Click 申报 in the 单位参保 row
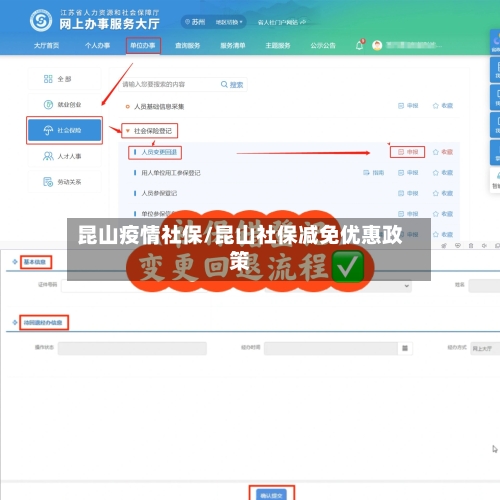 click(408, 214)
